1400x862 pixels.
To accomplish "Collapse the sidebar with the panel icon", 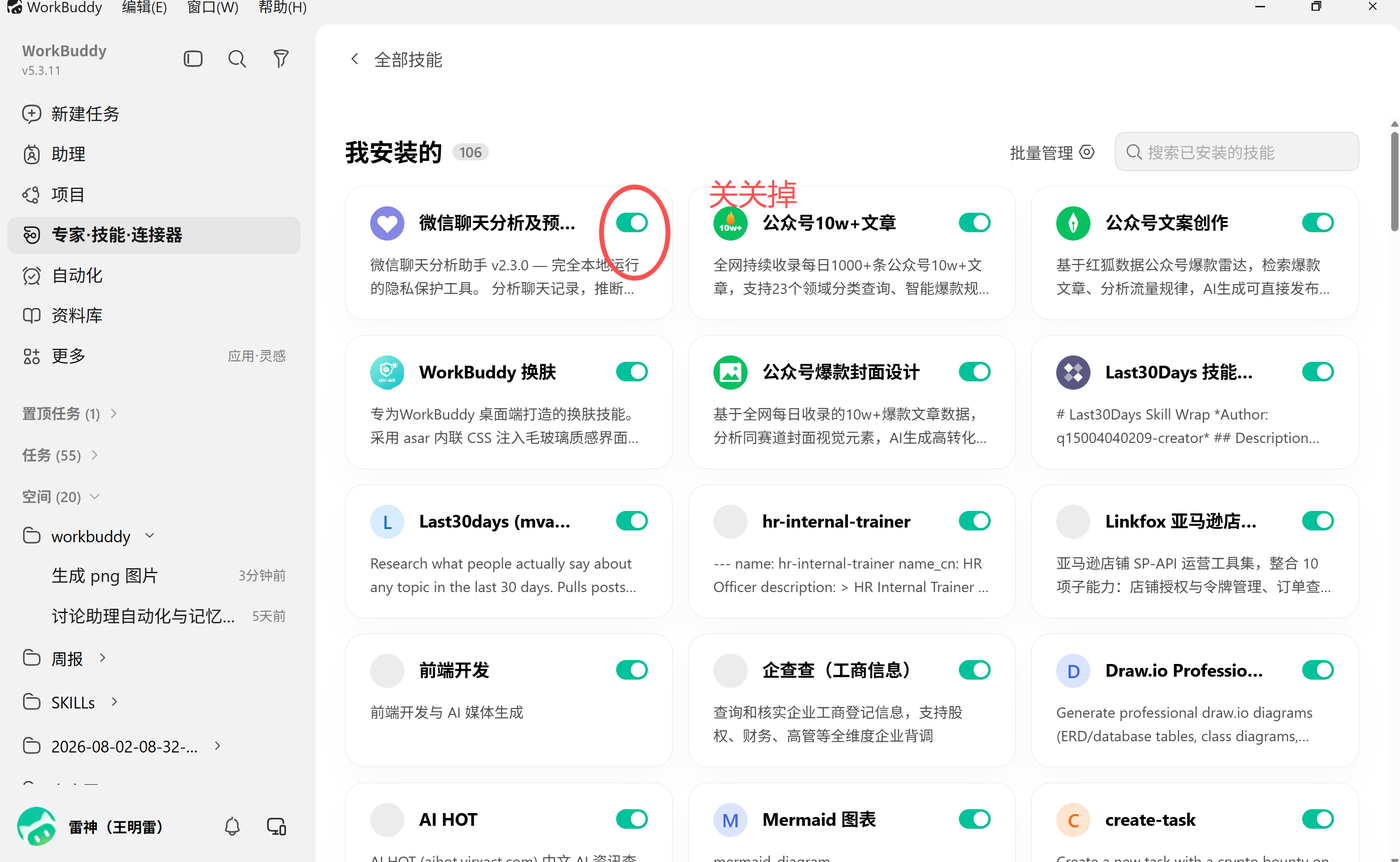I will 193,59.
